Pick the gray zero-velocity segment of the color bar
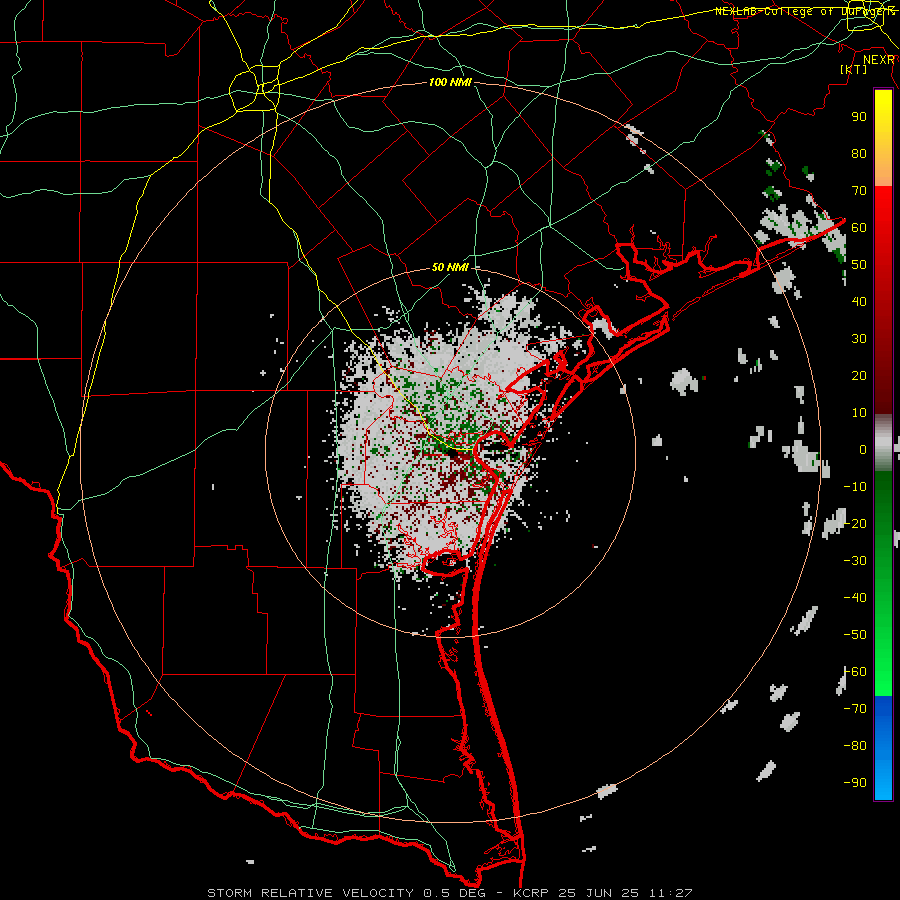Viewport: 900px width, 900px height. 883,443
